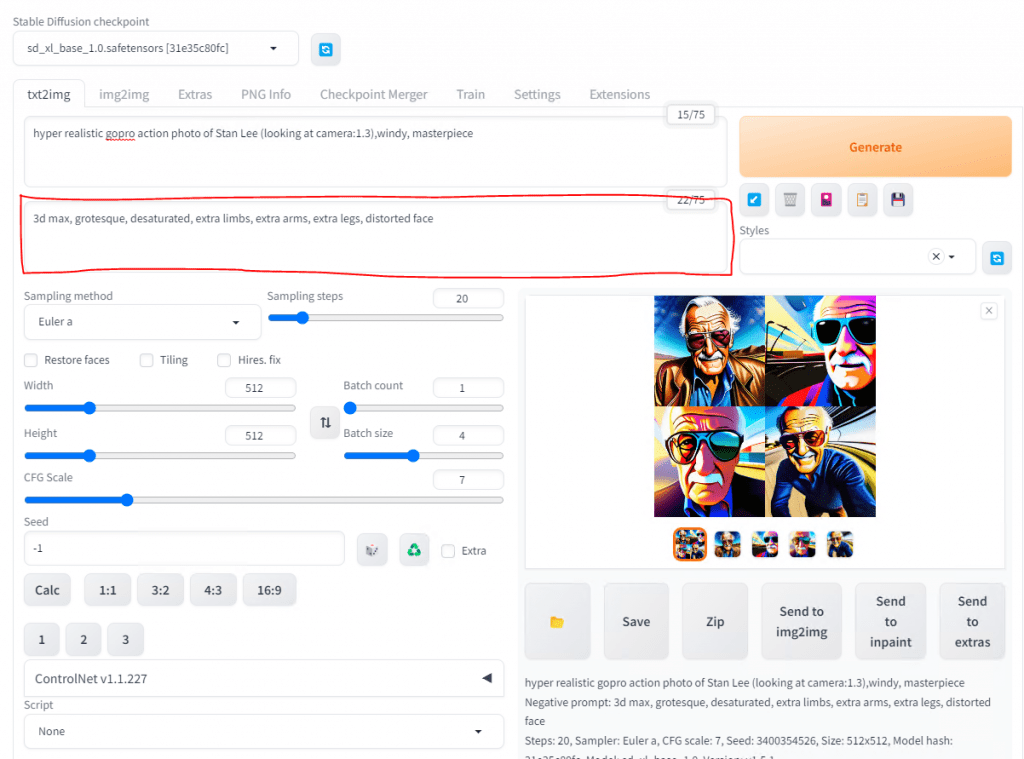
Task: Set aspect ratio to 4:3
Action: point(213,590)
